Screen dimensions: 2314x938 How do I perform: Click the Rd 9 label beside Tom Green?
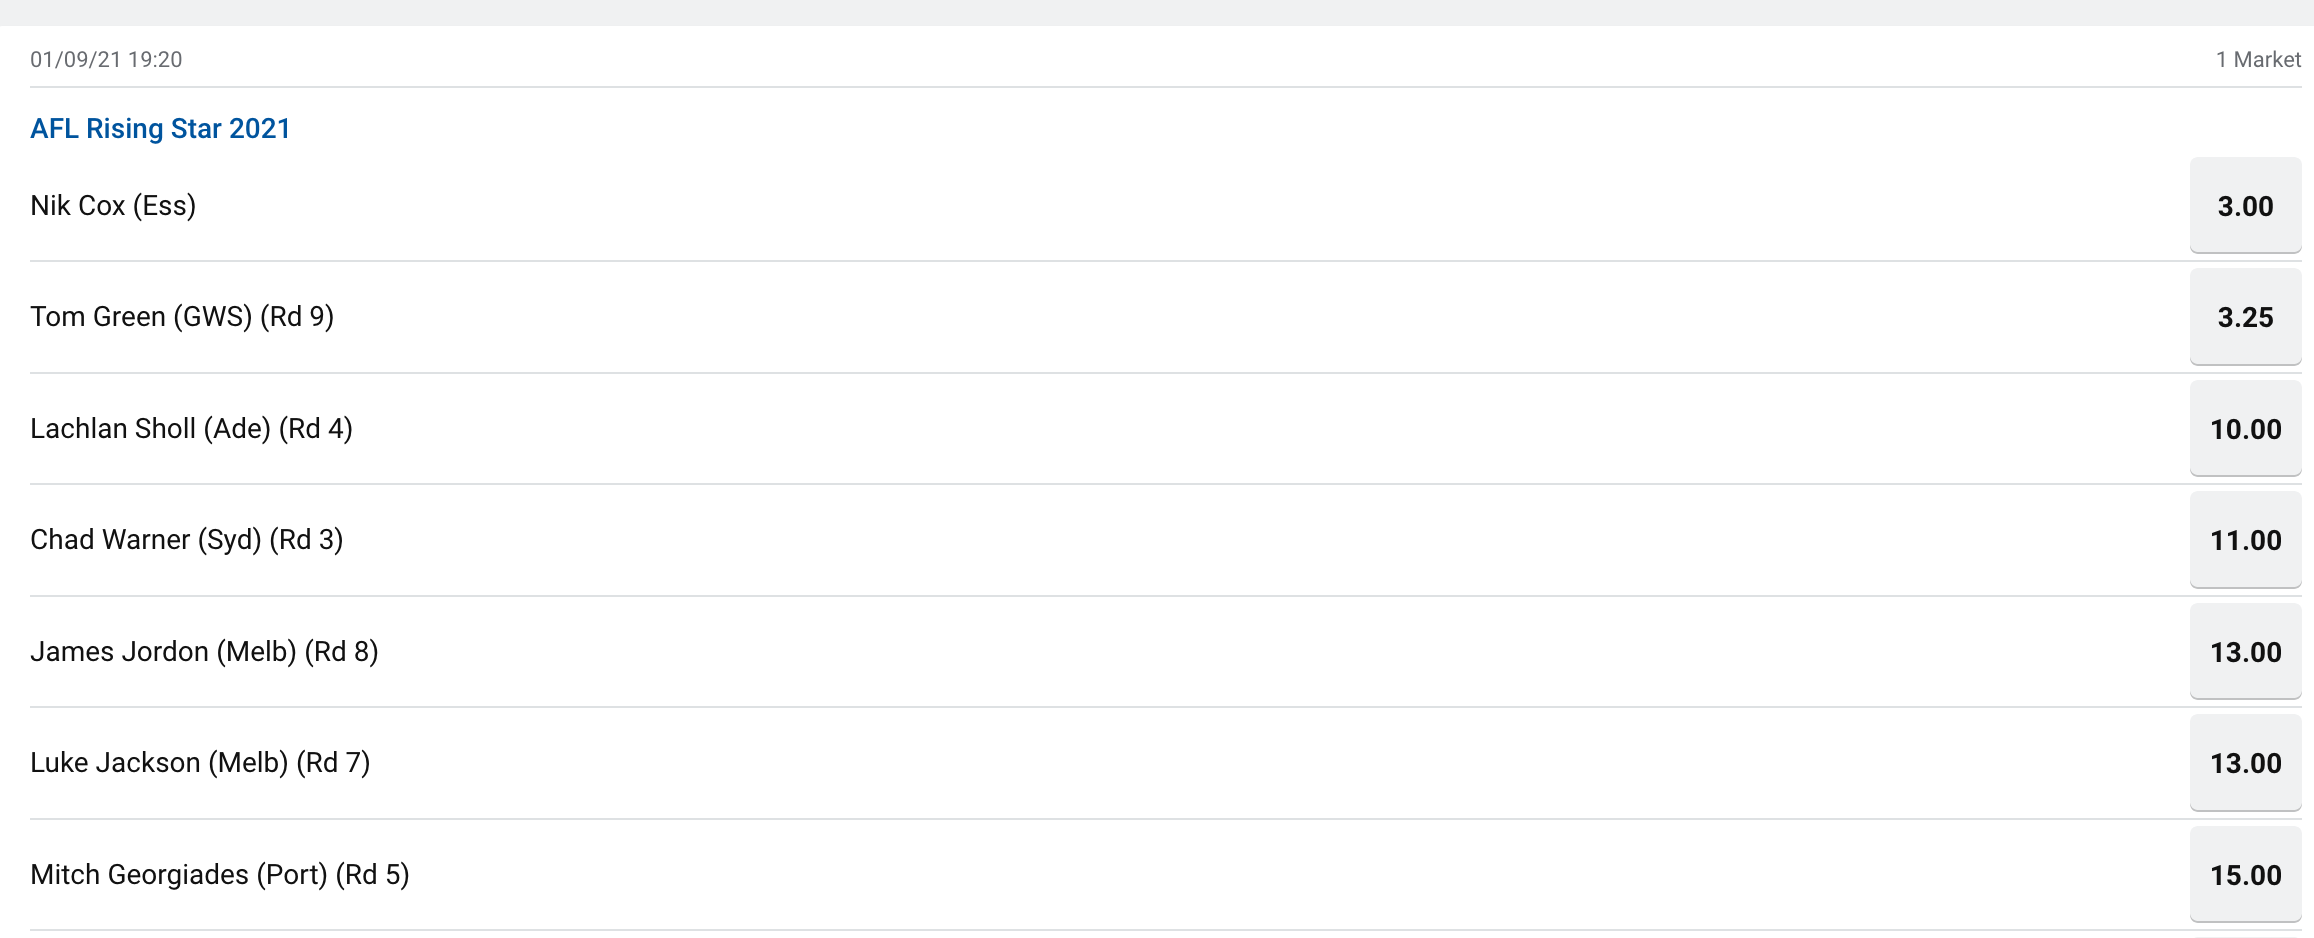point(297,317)
